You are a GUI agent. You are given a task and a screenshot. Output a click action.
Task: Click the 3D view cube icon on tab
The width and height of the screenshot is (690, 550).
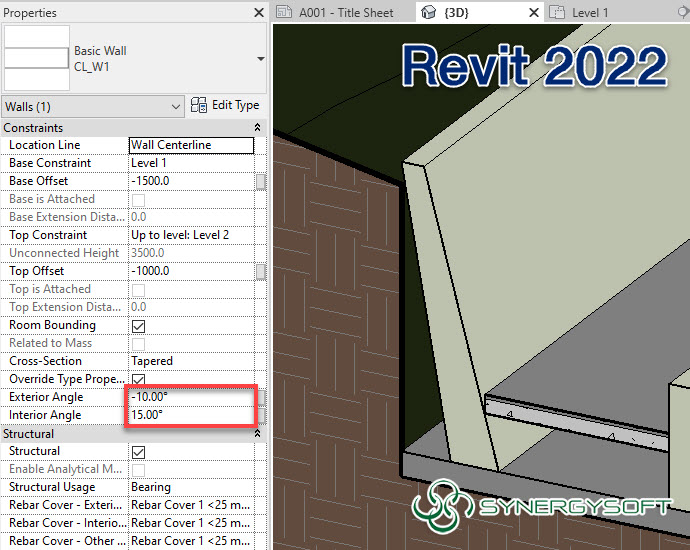tap(429, 13)
